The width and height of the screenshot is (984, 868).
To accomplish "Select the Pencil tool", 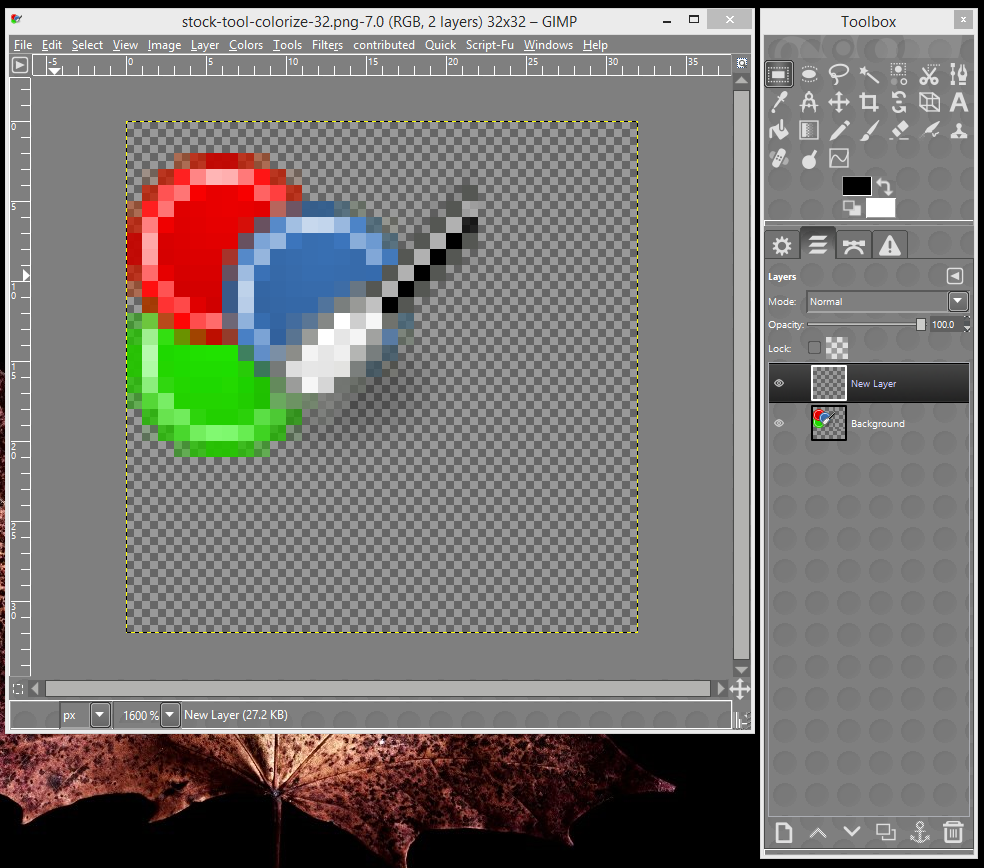I will coord(839,130).
